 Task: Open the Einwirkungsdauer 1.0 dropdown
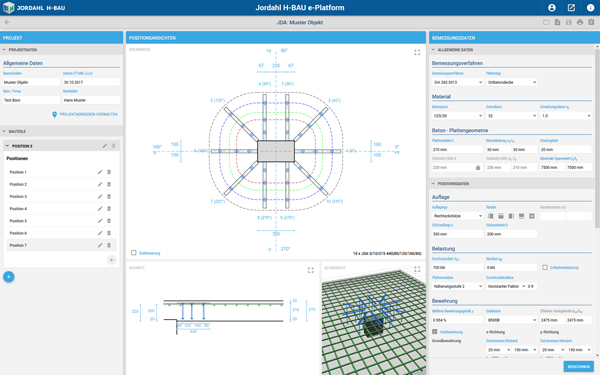pos(566,116)
